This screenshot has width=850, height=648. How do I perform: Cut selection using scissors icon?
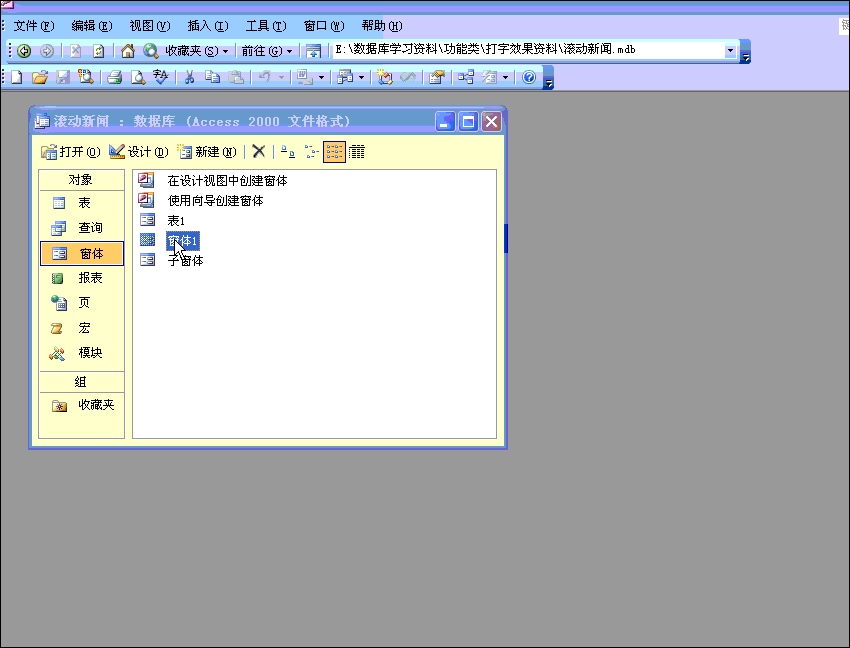(x=189, y=78)
